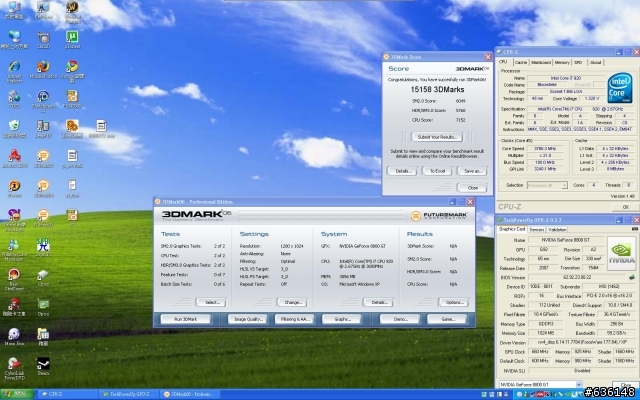The height and width of the screenshot is (400, 640).
Task: Click 15158 3DMarks score text
Action: pyautogui.click(x=437, y=89)
